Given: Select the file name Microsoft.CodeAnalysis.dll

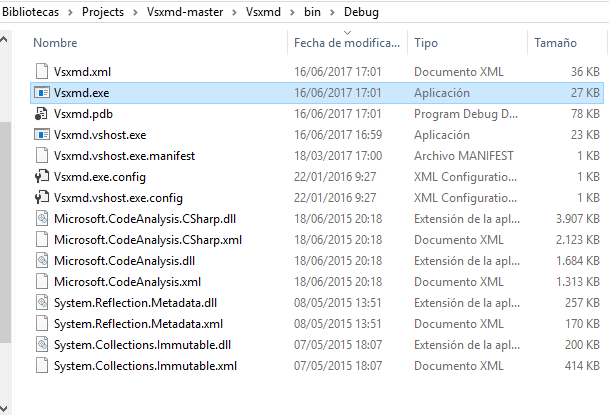Looking at the screenshot, I should tap(124, 260).
